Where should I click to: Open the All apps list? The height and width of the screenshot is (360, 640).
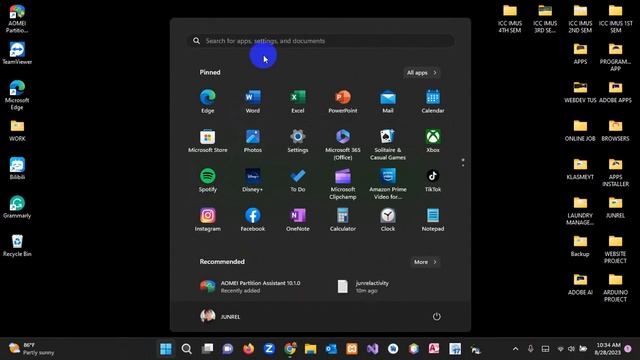click(x=422, y=73)
